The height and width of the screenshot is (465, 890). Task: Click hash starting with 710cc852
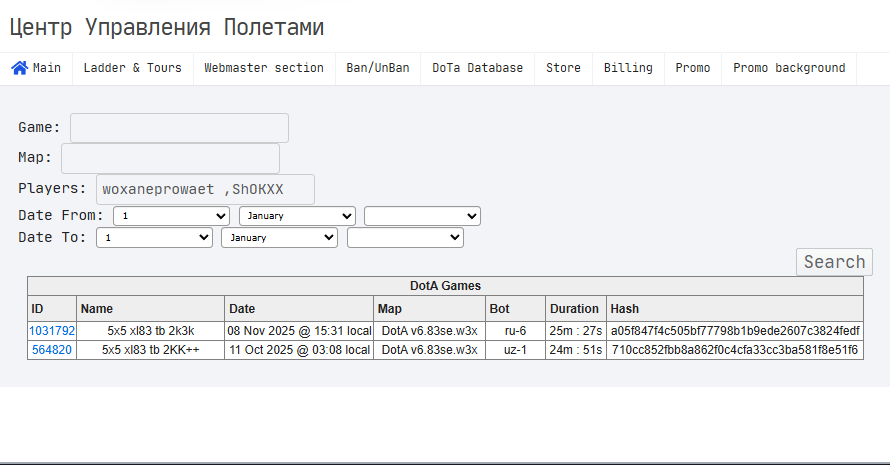[735, 350]
